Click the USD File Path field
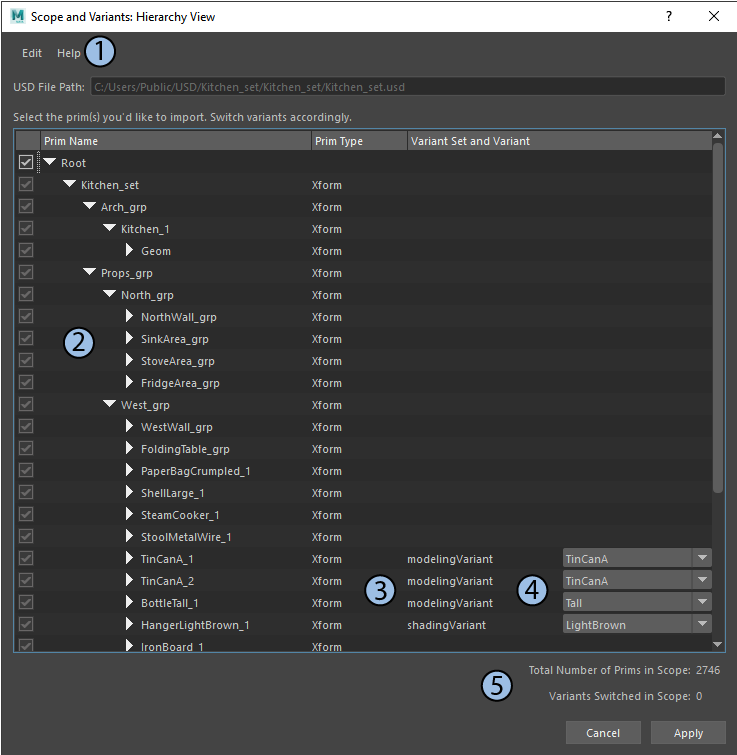 click(x=408, y=87)
